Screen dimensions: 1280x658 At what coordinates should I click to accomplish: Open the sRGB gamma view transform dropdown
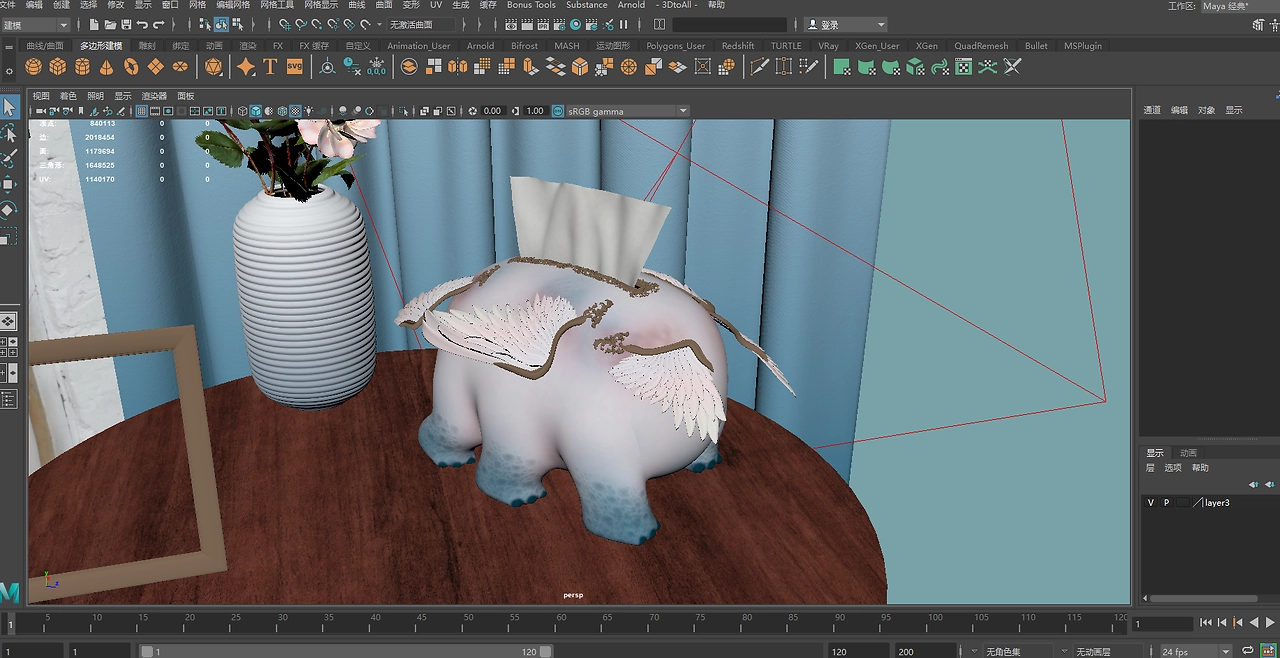coord(628,111)
